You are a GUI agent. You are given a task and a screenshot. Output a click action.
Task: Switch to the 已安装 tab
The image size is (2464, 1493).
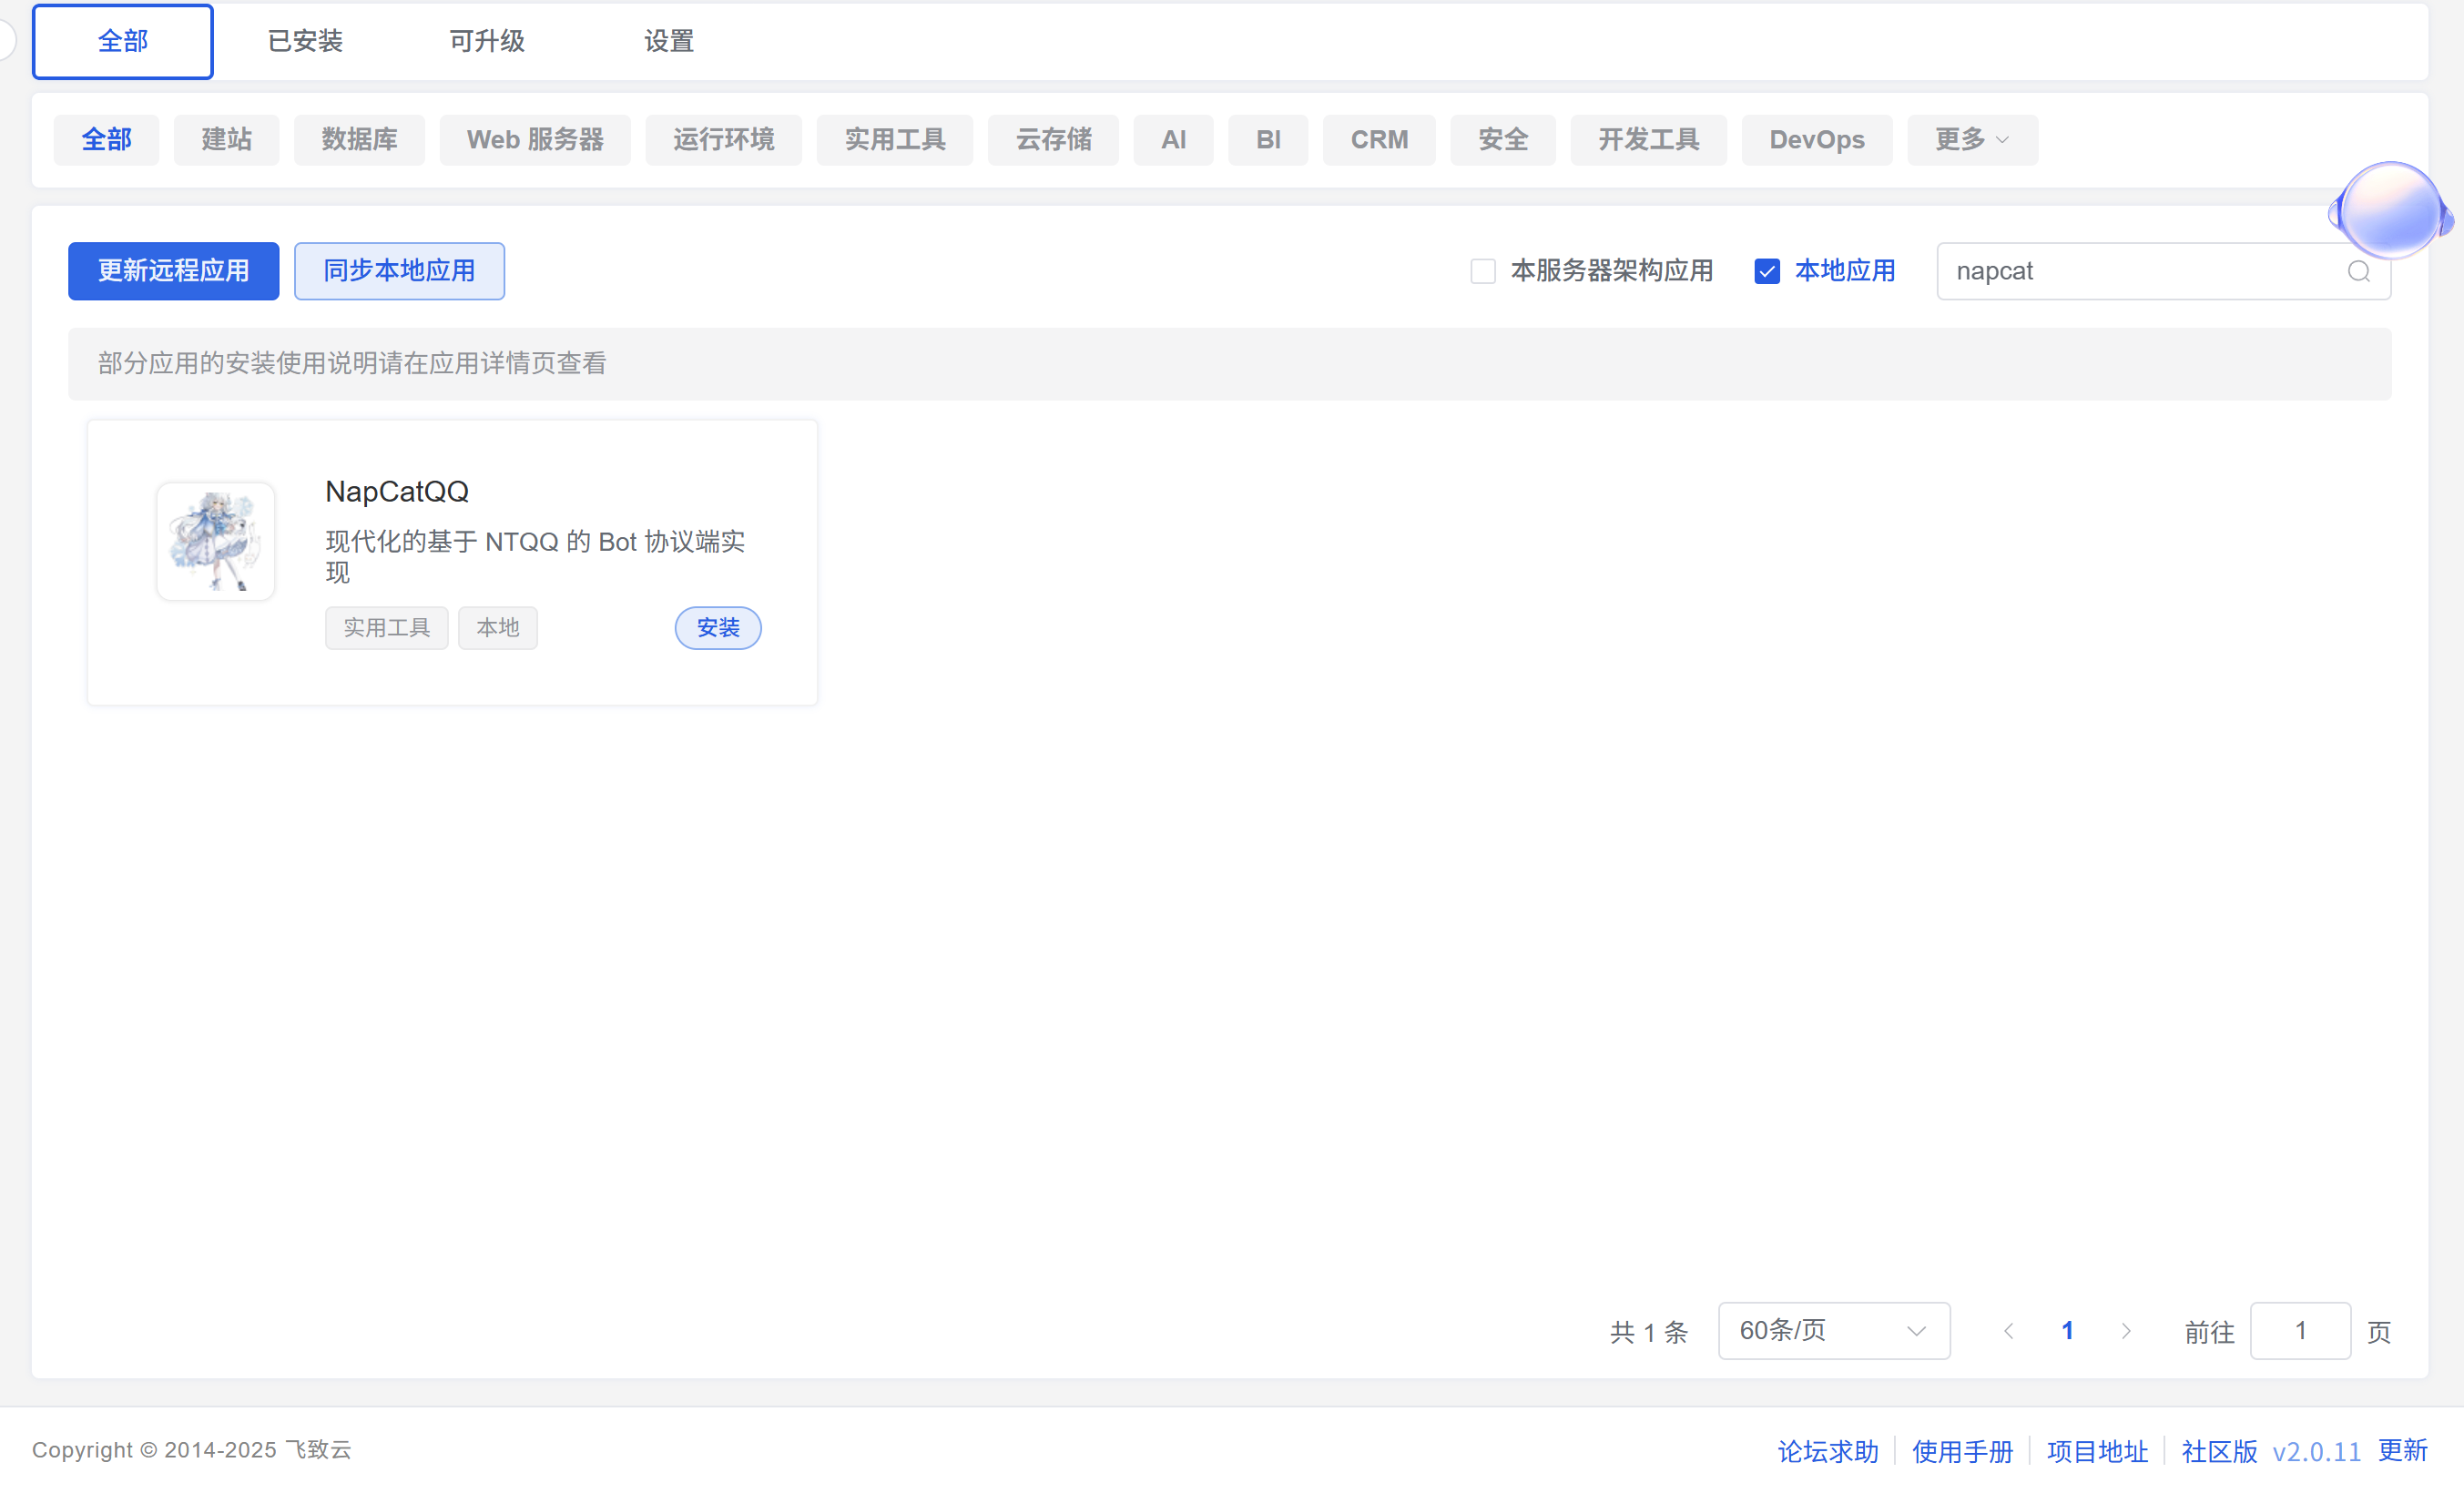pyautogui.click(x=305, y=41)
